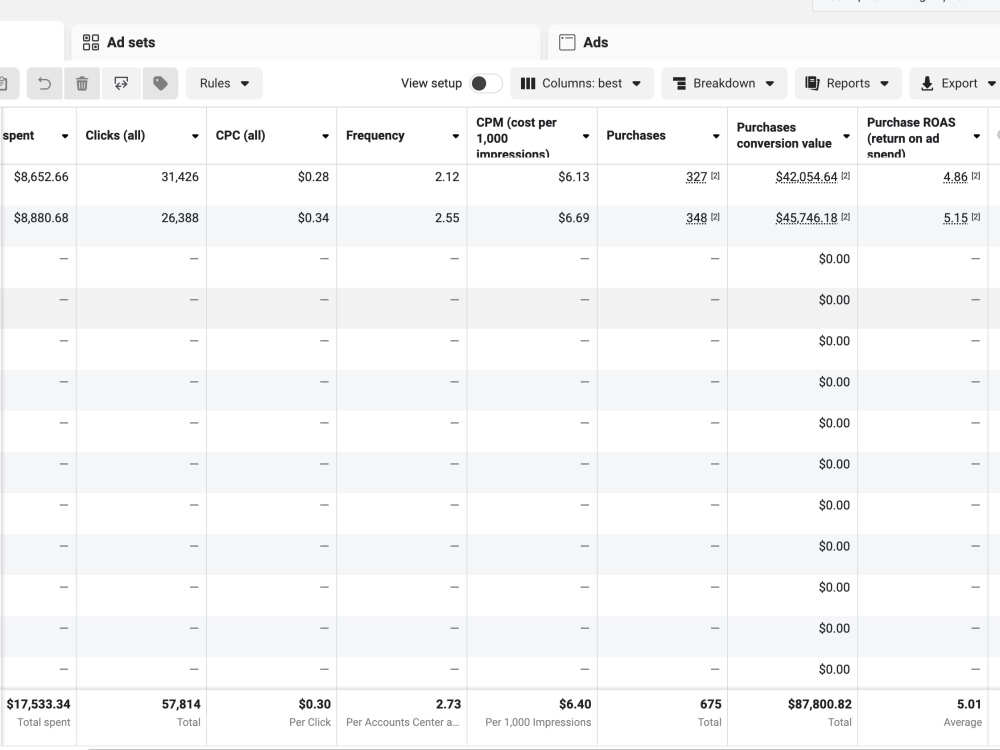Viewport: 1000px width, 750px height.
Task: Click the A/B test icon beside trash
Action: pyautogui.click(x=121, y=84)
